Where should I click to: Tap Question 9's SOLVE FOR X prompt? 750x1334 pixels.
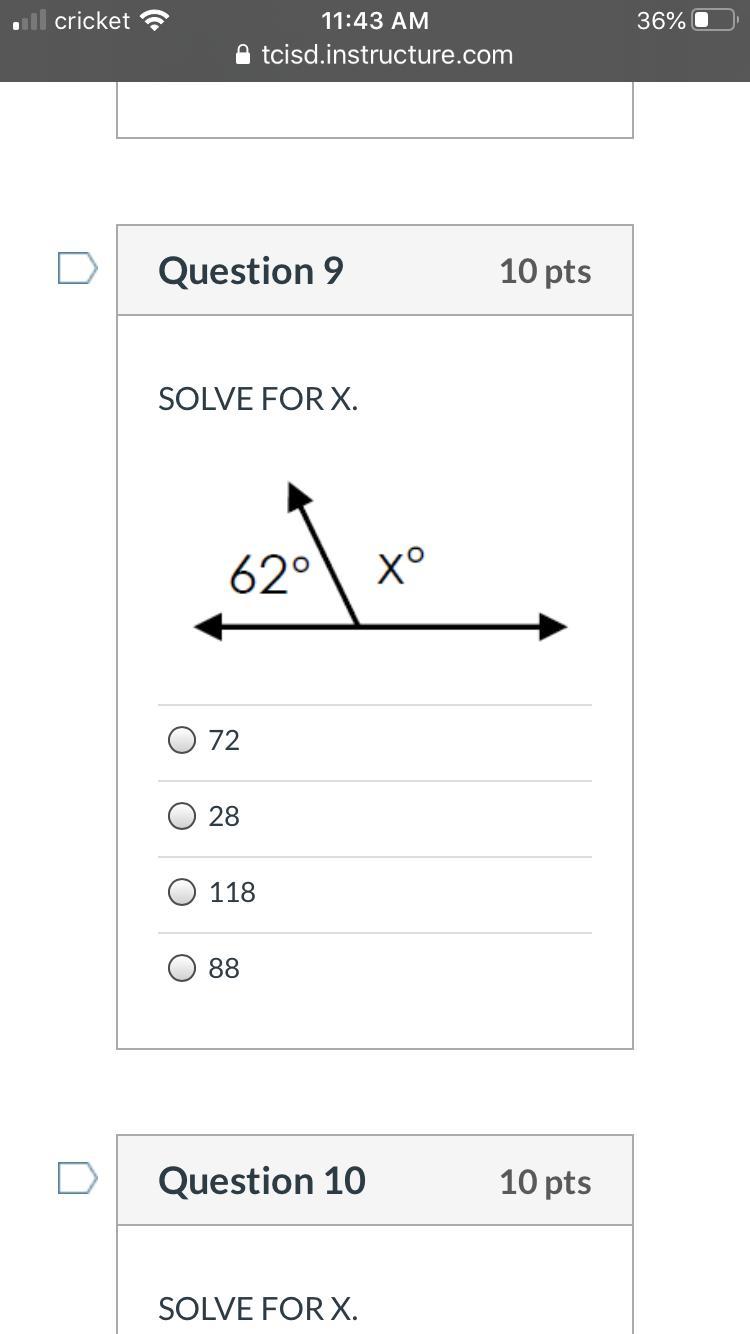(258, 399)
